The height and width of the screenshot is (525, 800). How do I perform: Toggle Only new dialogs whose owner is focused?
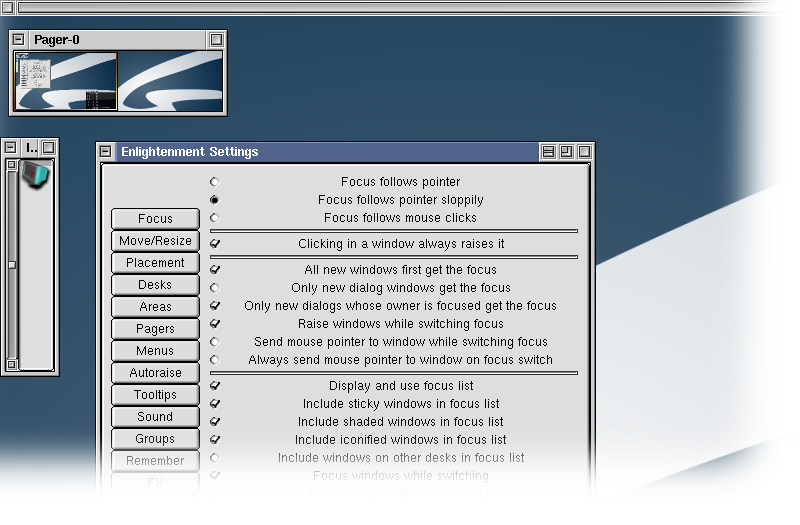point(215,305)
